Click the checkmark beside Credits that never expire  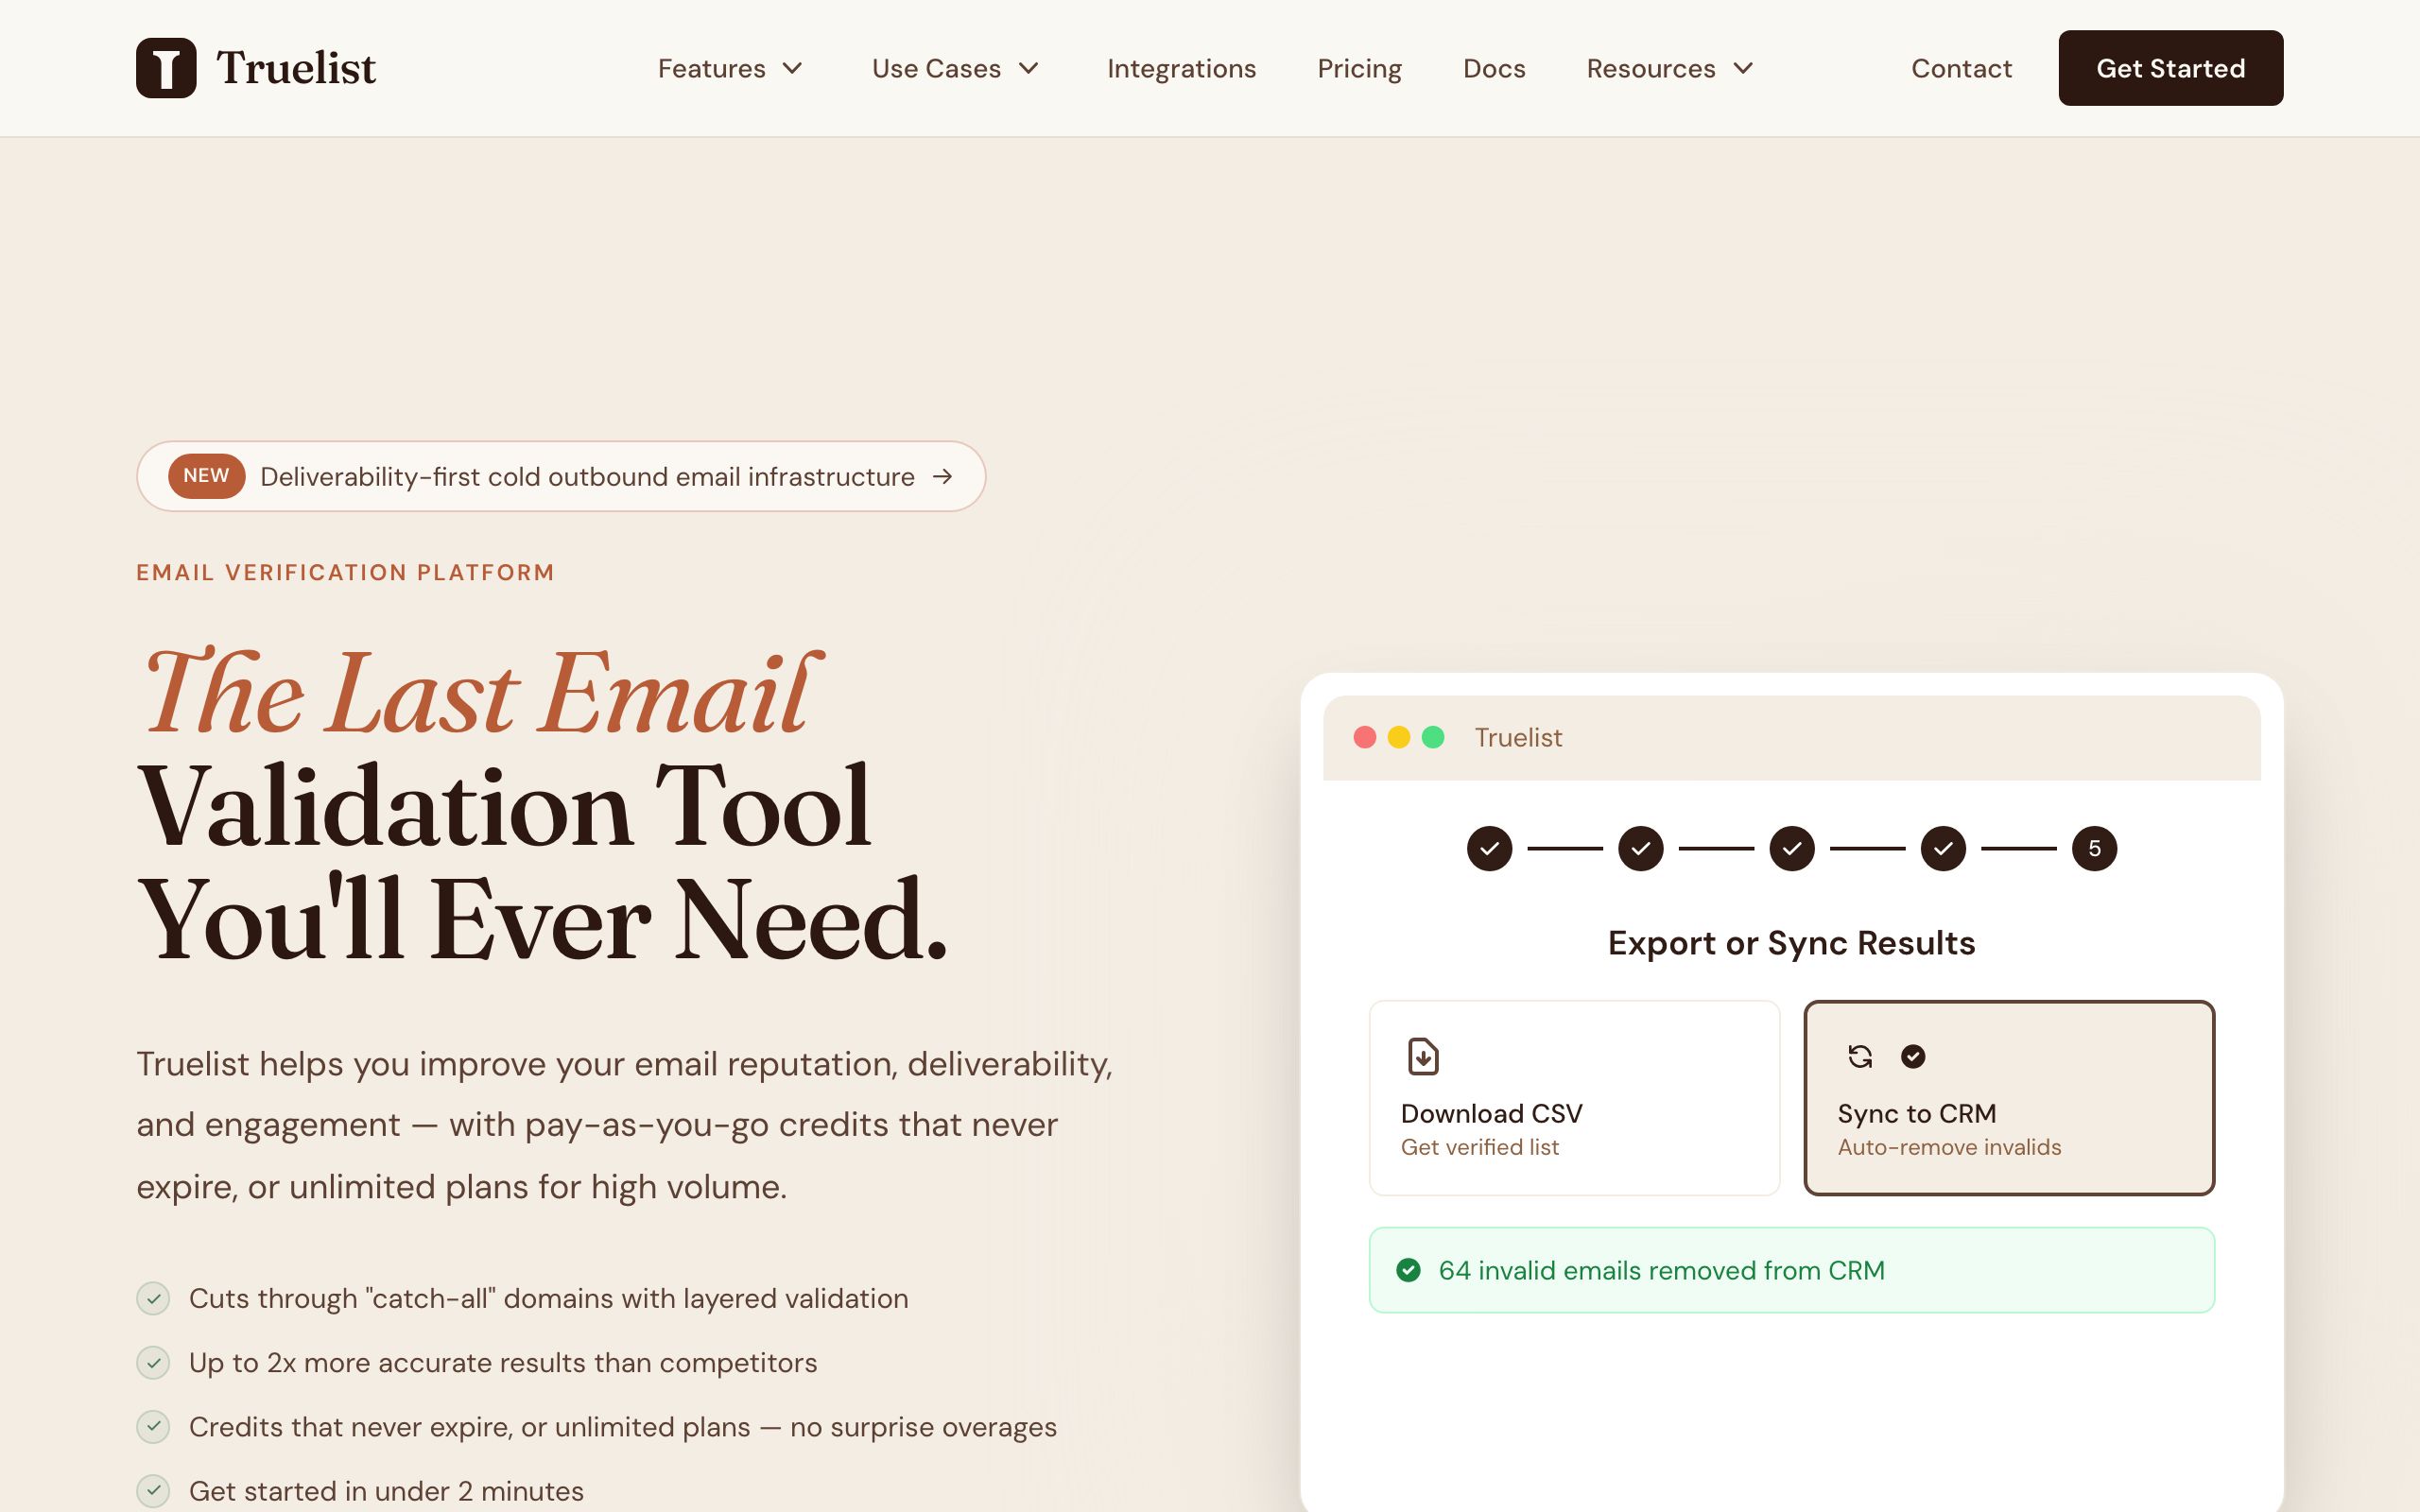pos(153,1427)
